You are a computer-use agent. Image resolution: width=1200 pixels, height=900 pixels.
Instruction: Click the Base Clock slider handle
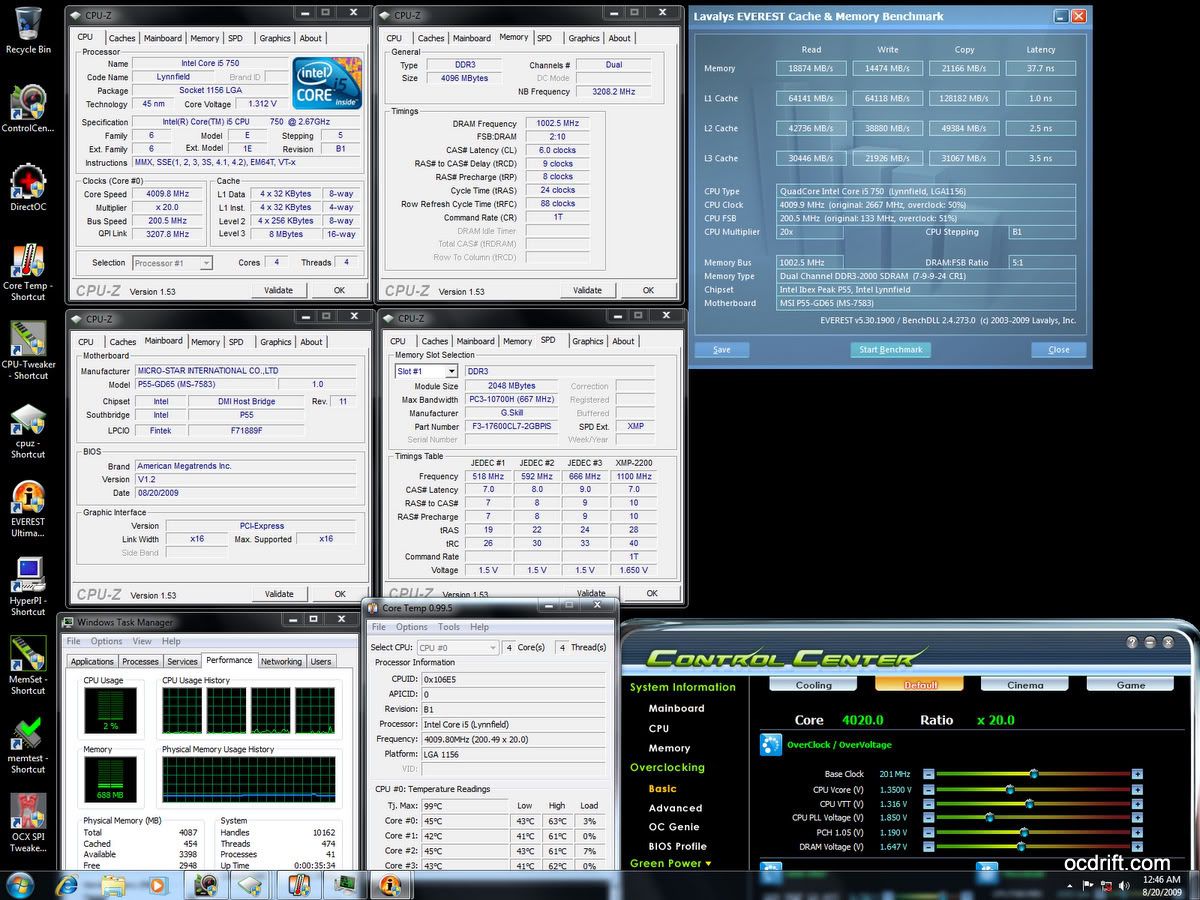[1033, 774]
